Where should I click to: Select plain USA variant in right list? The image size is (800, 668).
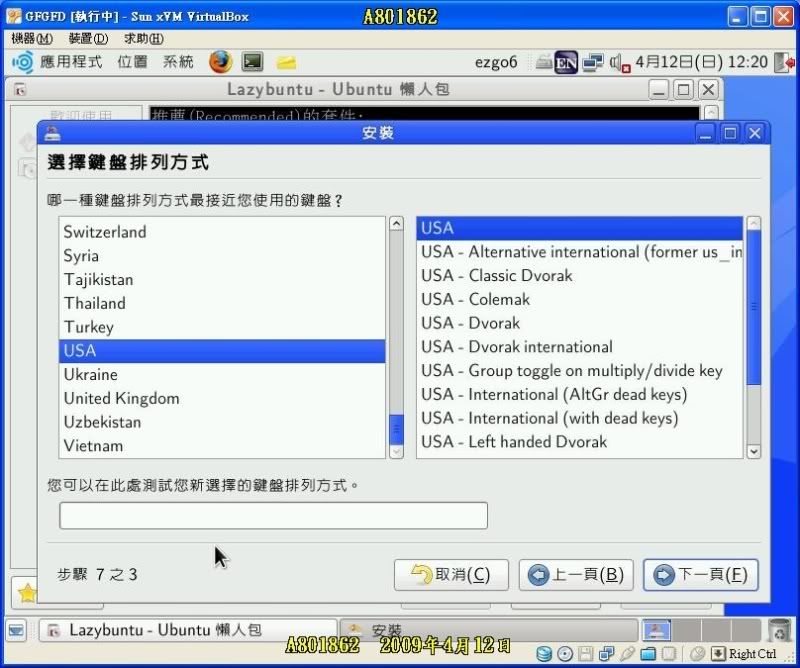[580, 228]
